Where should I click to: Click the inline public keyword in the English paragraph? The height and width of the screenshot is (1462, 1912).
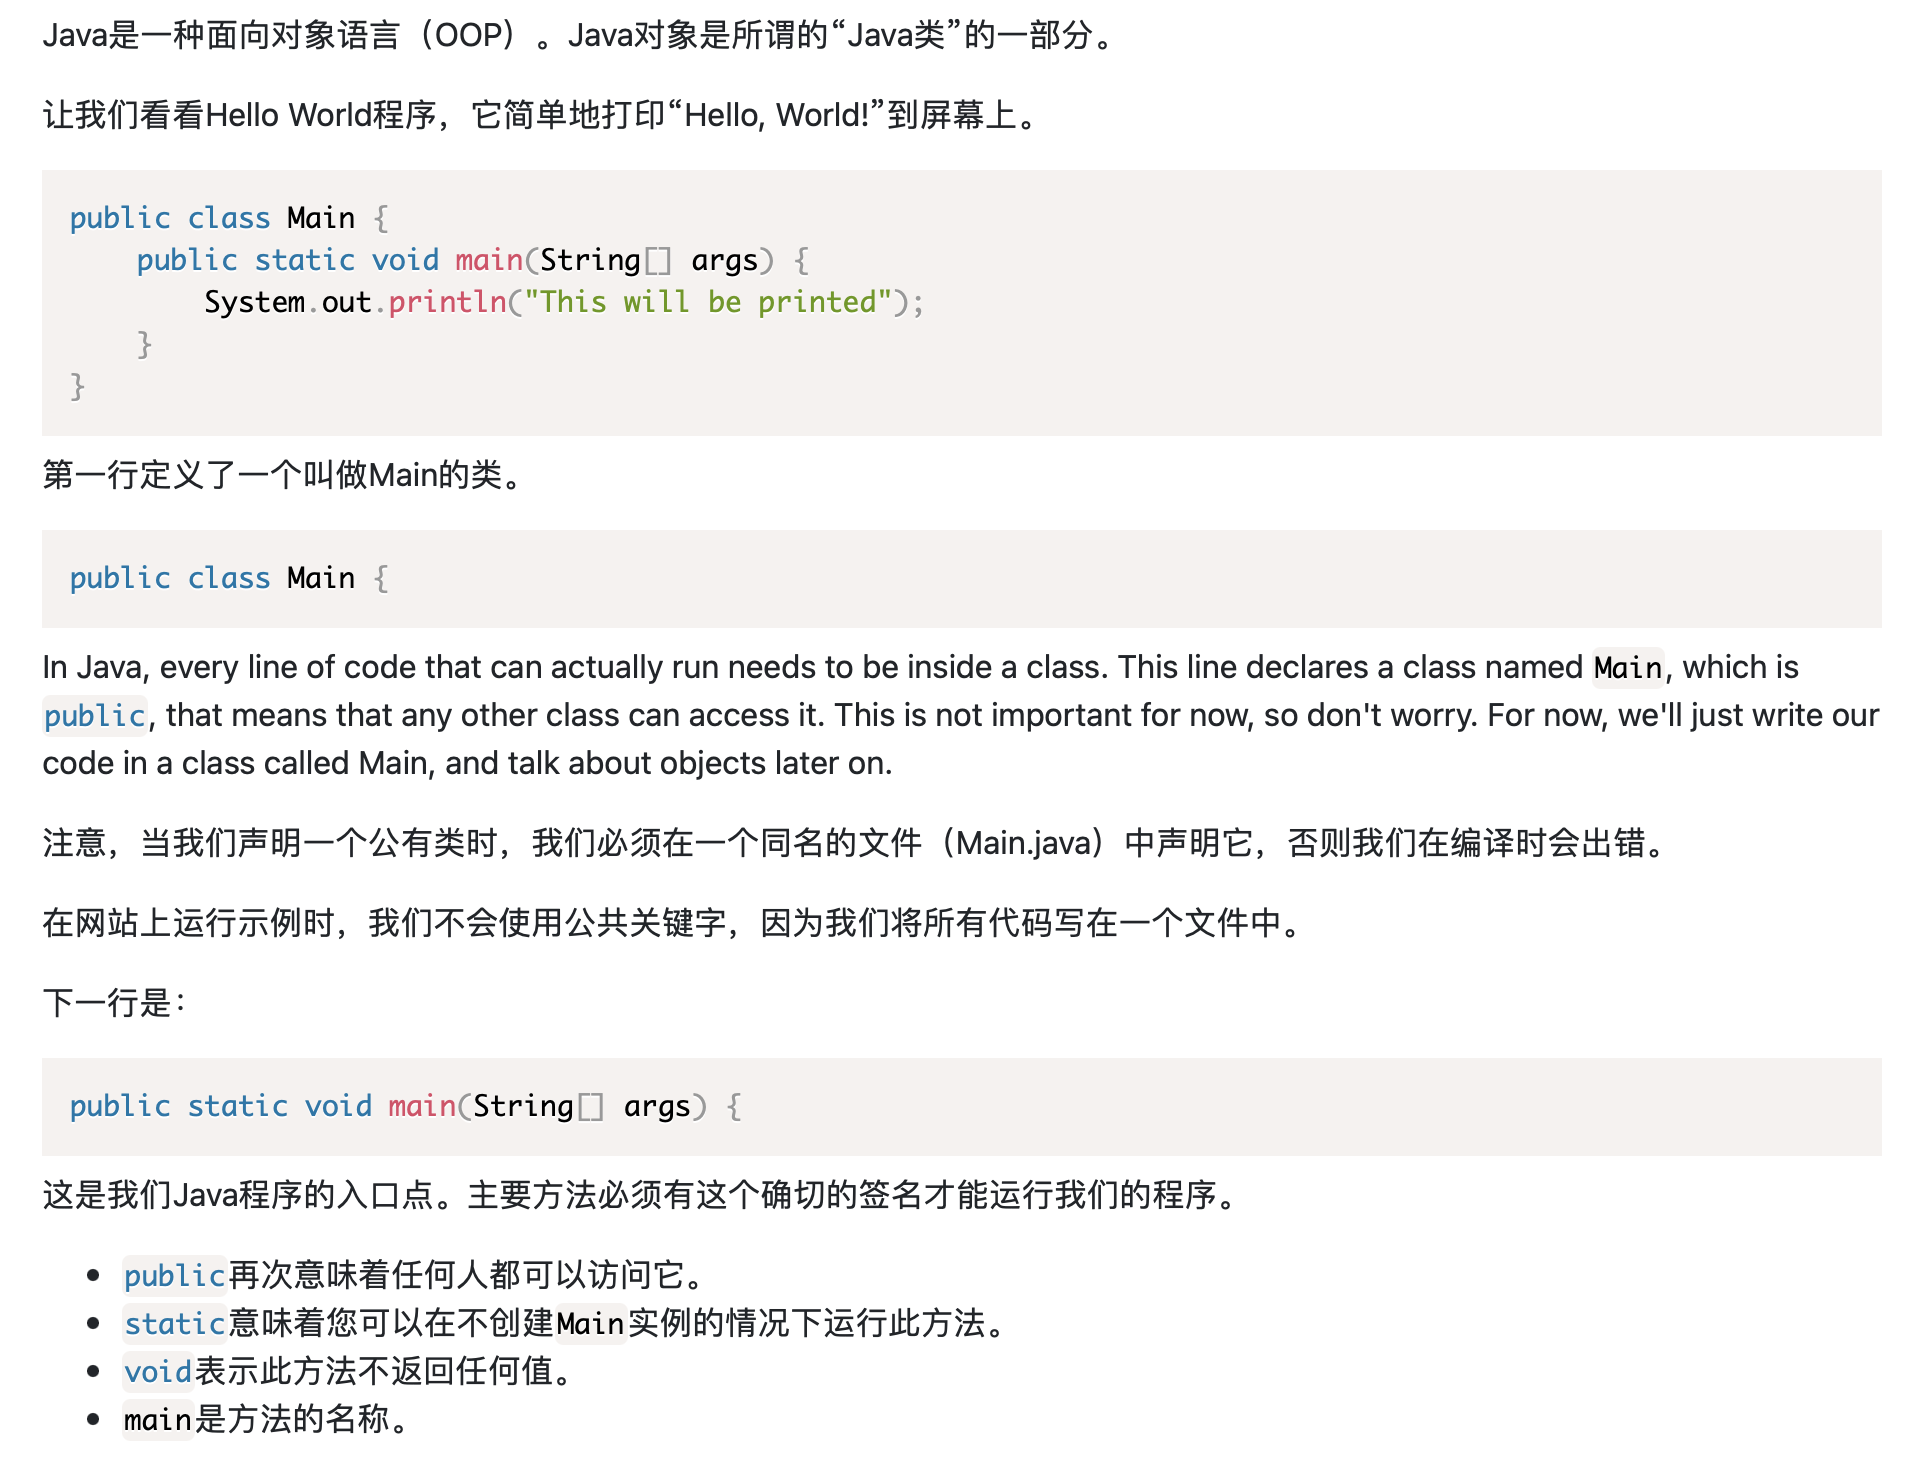click(x=95, y=715)
